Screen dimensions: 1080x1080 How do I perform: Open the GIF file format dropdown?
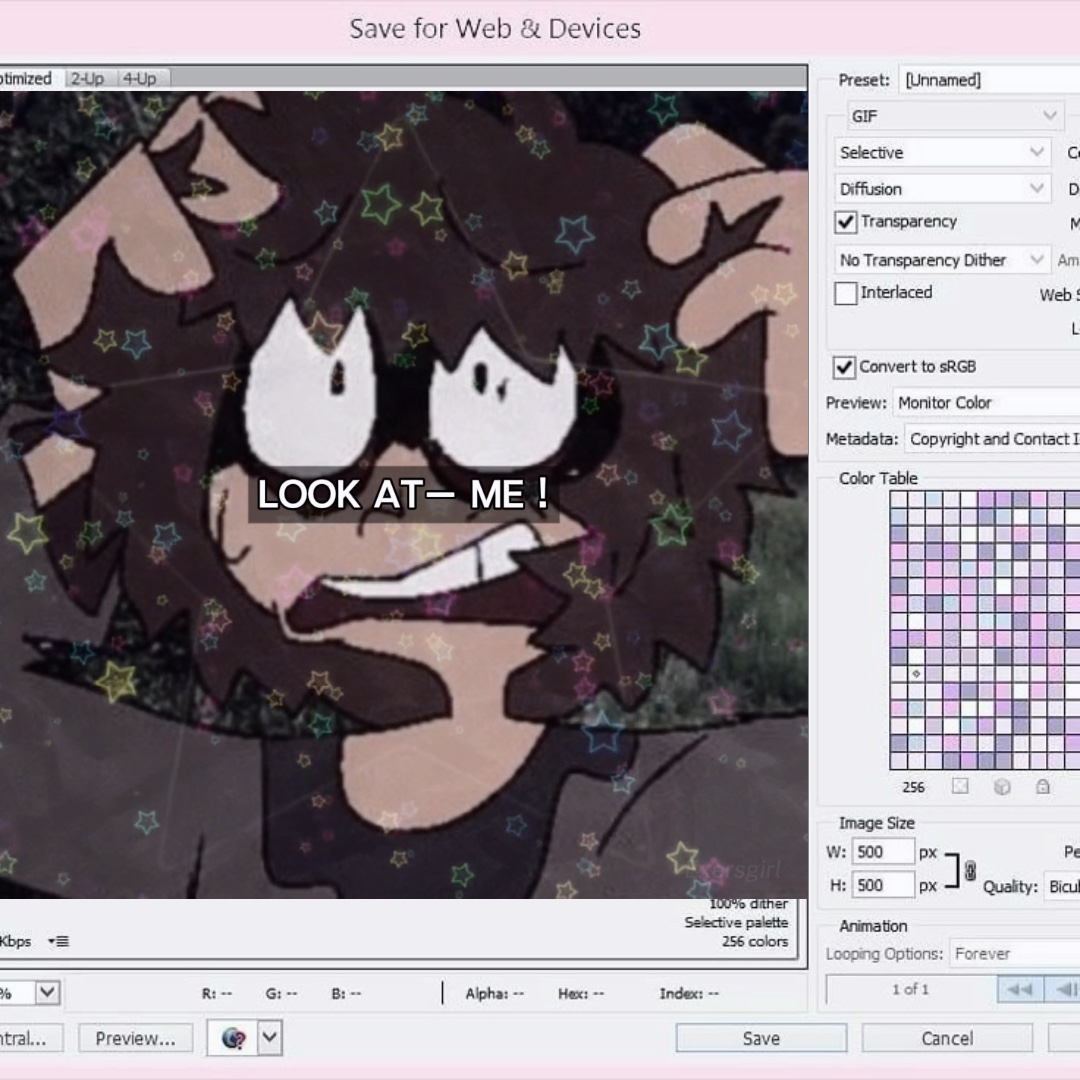pyautogui.click(x=955, y=116)
